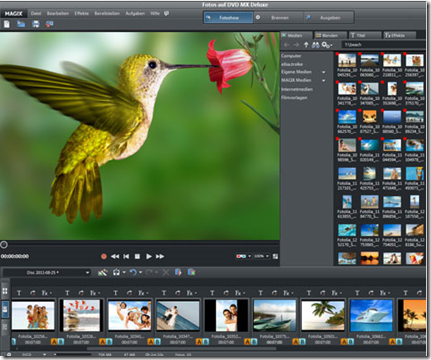Image resolution: width=431 pixels, height=360 pixels.
Task: Open Internetmedien in the media sidebar
Action: pos(297,89)
